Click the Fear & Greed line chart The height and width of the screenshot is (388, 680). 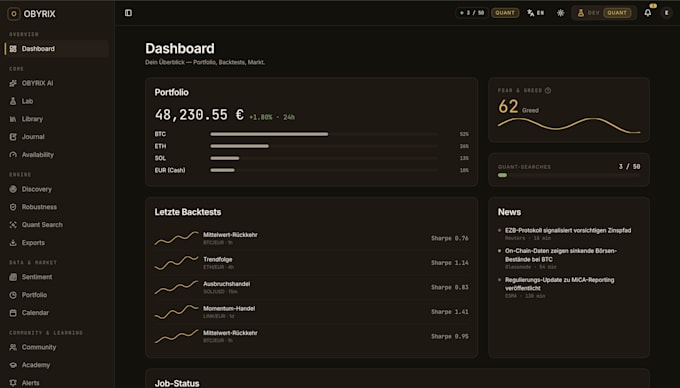click(569, 125)
